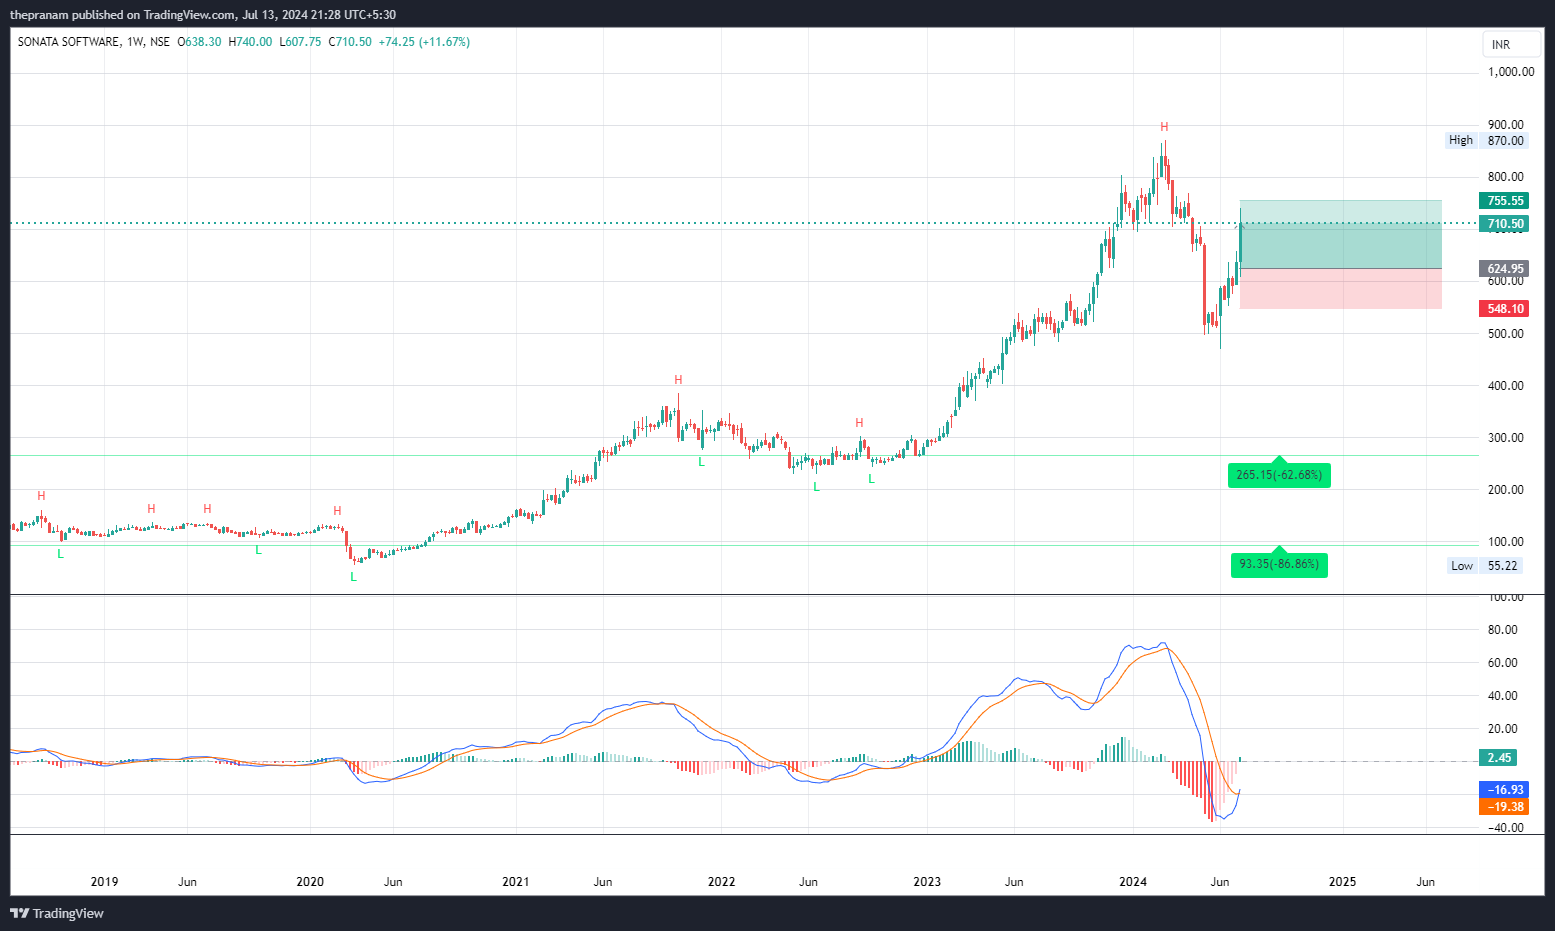The width and height of the screenshot is (1555, 931).
Task: Click the High 870.00 price label
Action: (1487, 141)
